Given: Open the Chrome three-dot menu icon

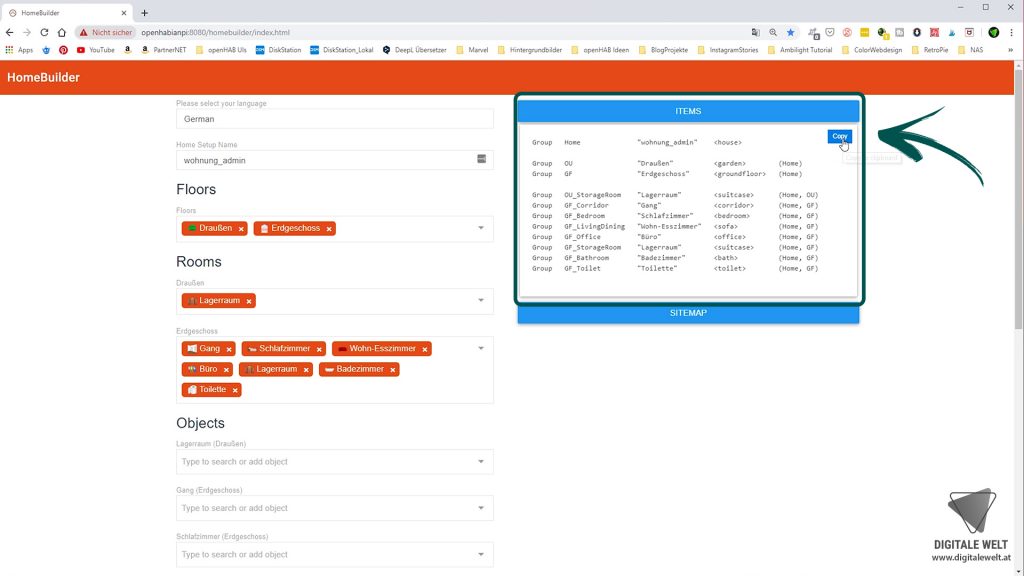Looking at the screenshot, I should pos(1013,32).
